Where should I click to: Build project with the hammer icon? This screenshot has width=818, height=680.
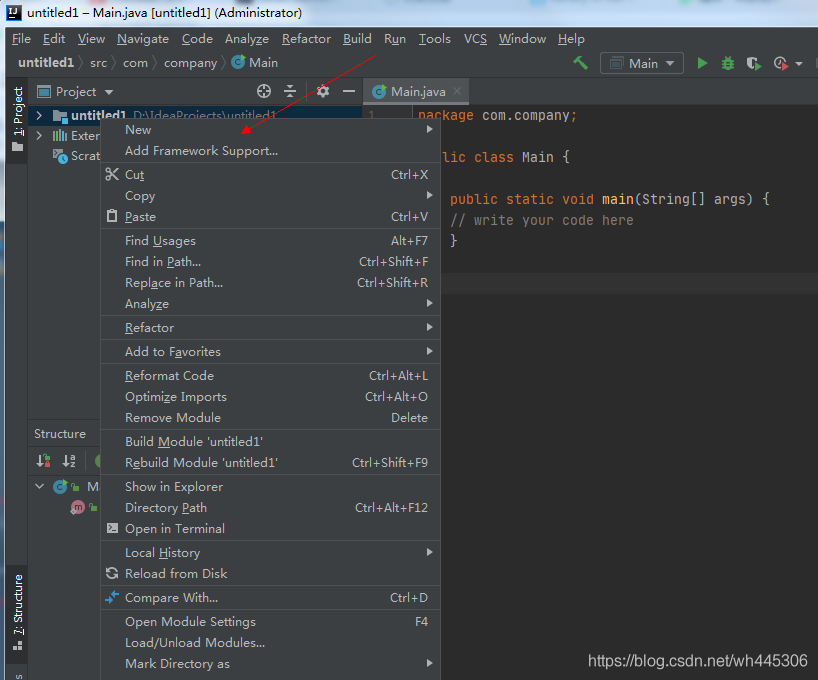pos(580,63)
